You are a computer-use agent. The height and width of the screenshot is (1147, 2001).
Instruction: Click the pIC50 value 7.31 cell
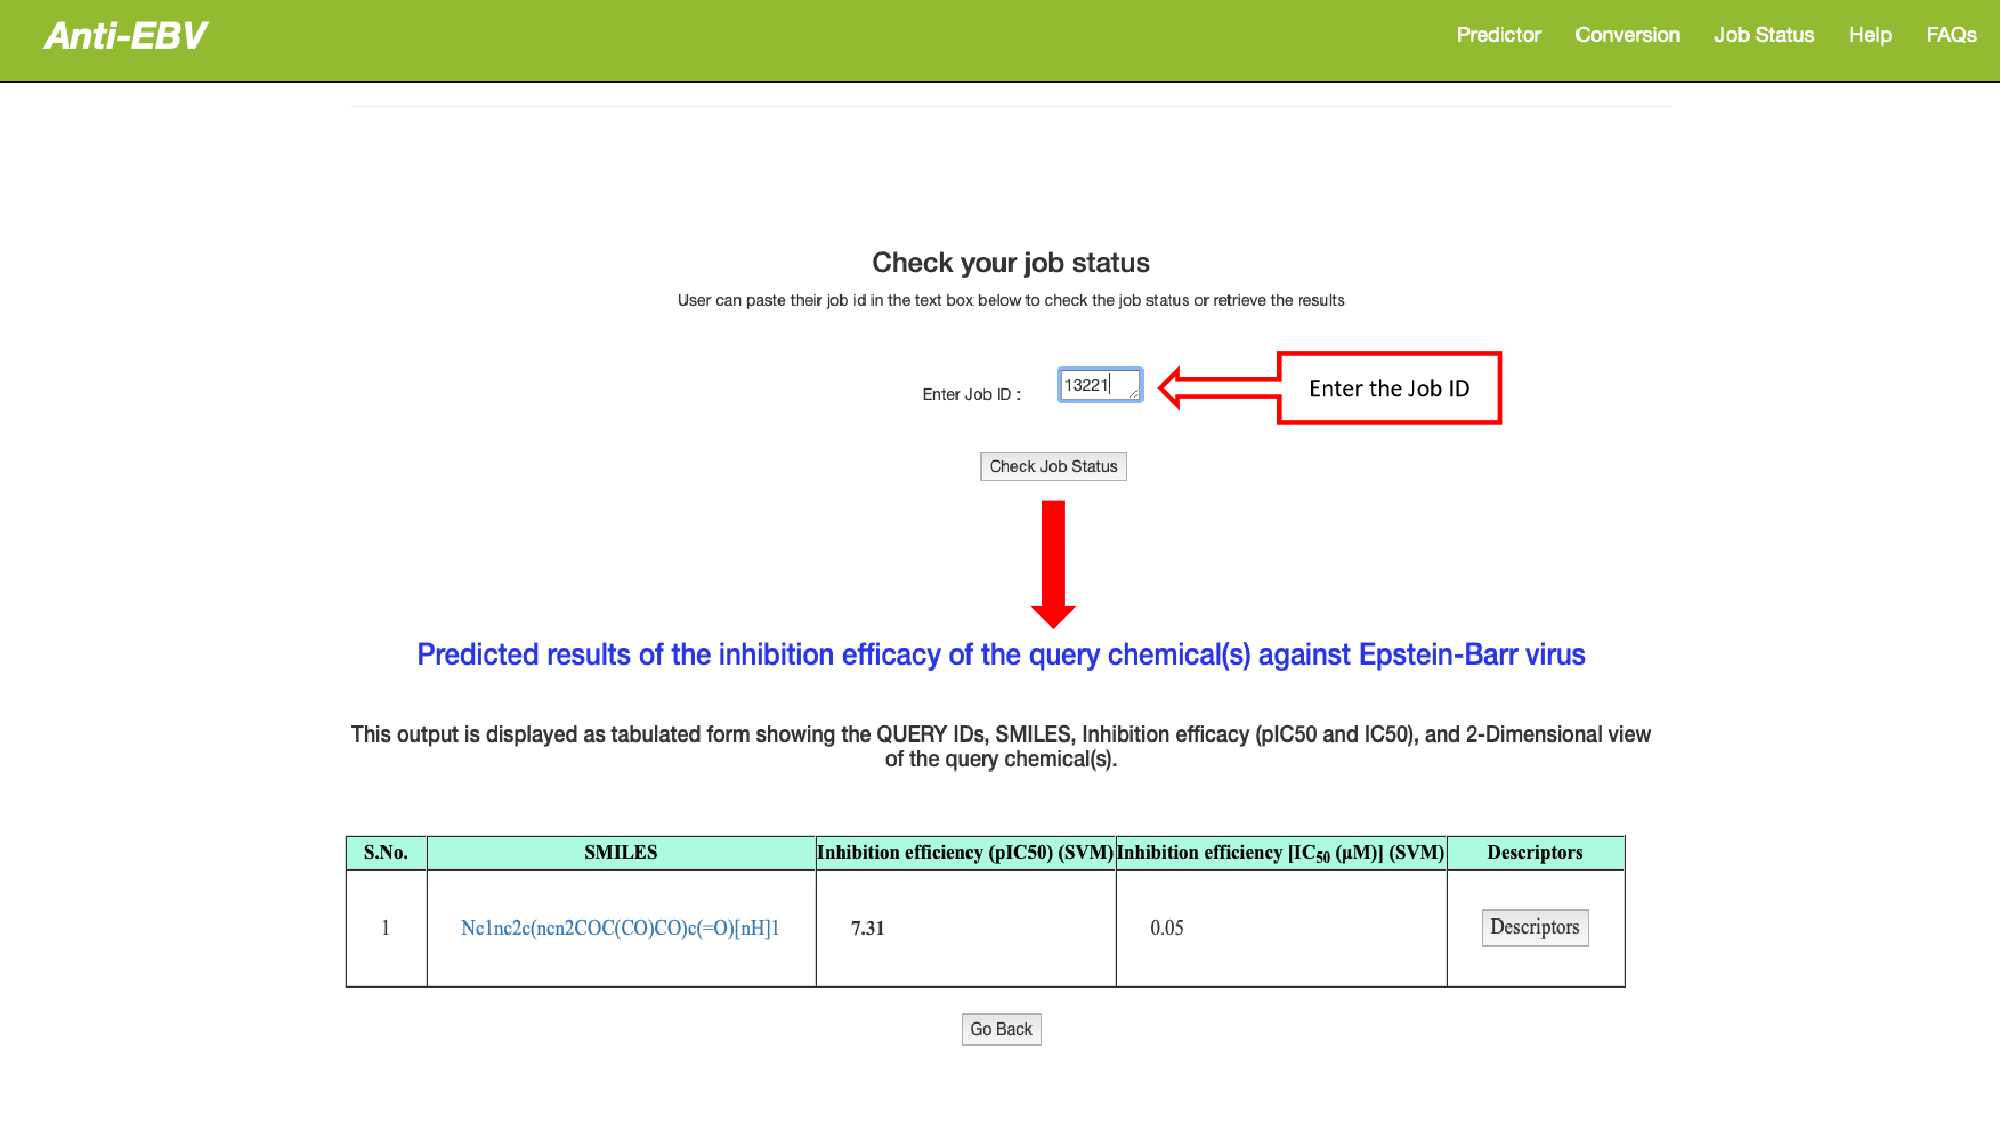coord(867,928)
